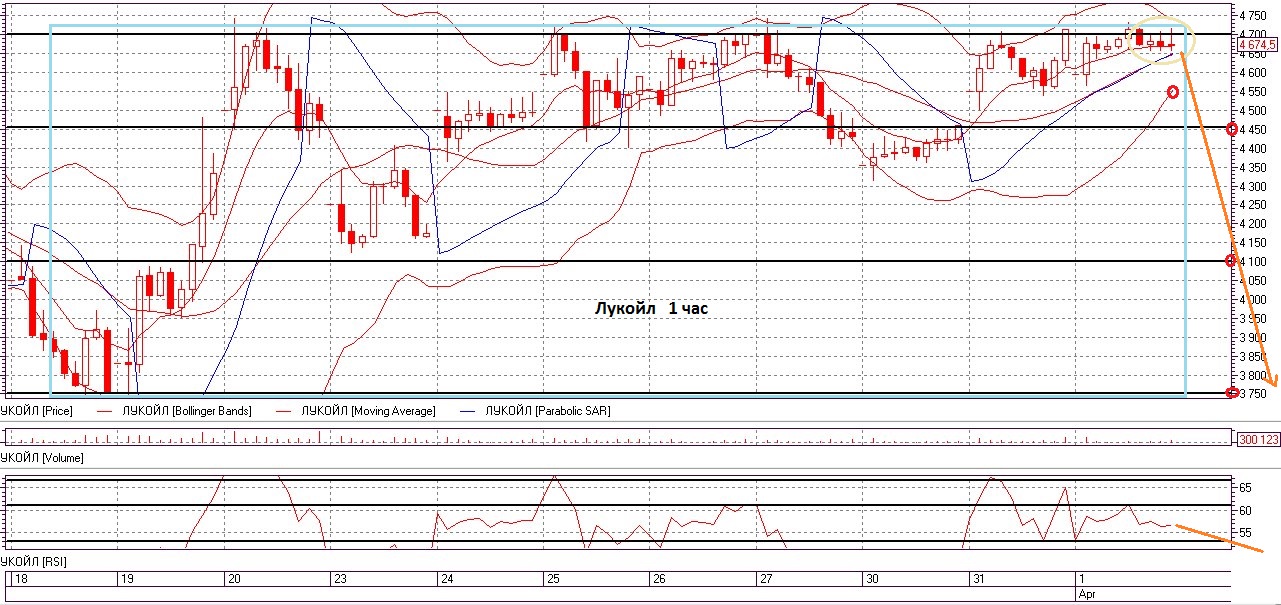Click the ЛУКОЙЛ [Moving Average] legend label
1281x605 pixels.
tap(368, 411)
